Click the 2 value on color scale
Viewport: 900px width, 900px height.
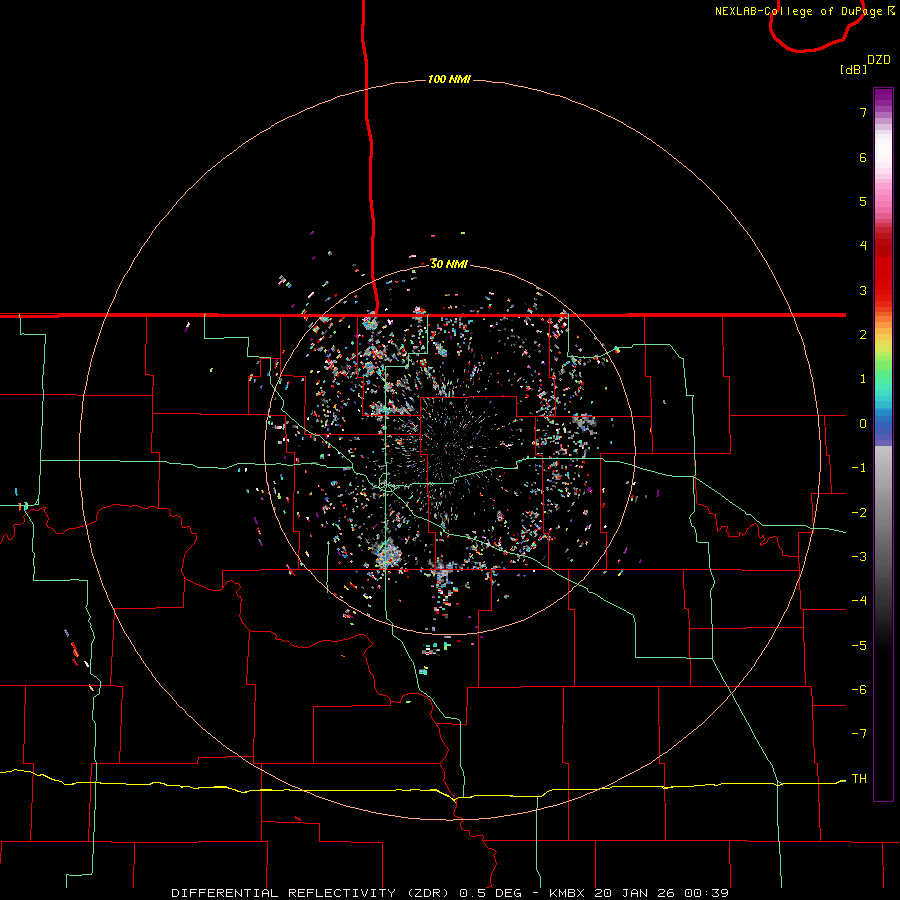(863, 335)
